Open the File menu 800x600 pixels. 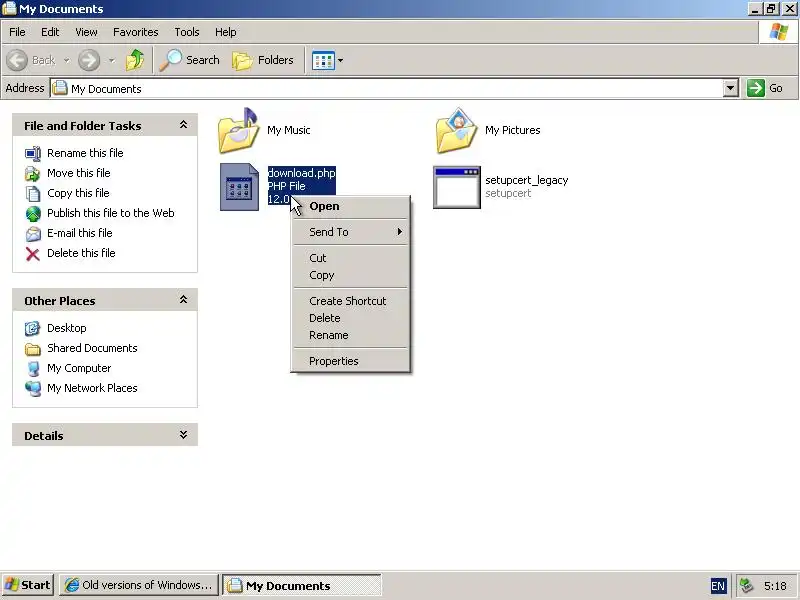pyautogui.click(x=17, y=32)
